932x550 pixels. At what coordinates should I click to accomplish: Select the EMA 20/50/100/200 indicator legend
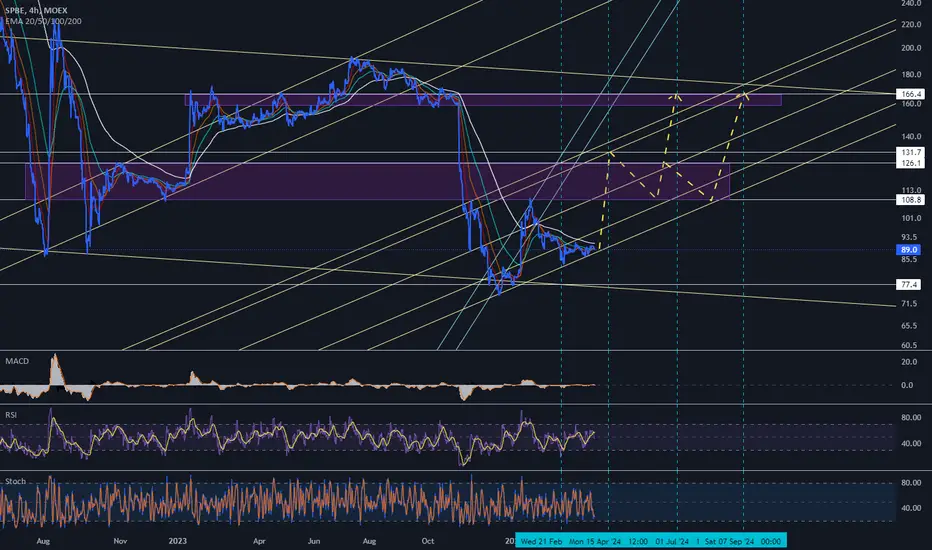(x=43, y=21)
